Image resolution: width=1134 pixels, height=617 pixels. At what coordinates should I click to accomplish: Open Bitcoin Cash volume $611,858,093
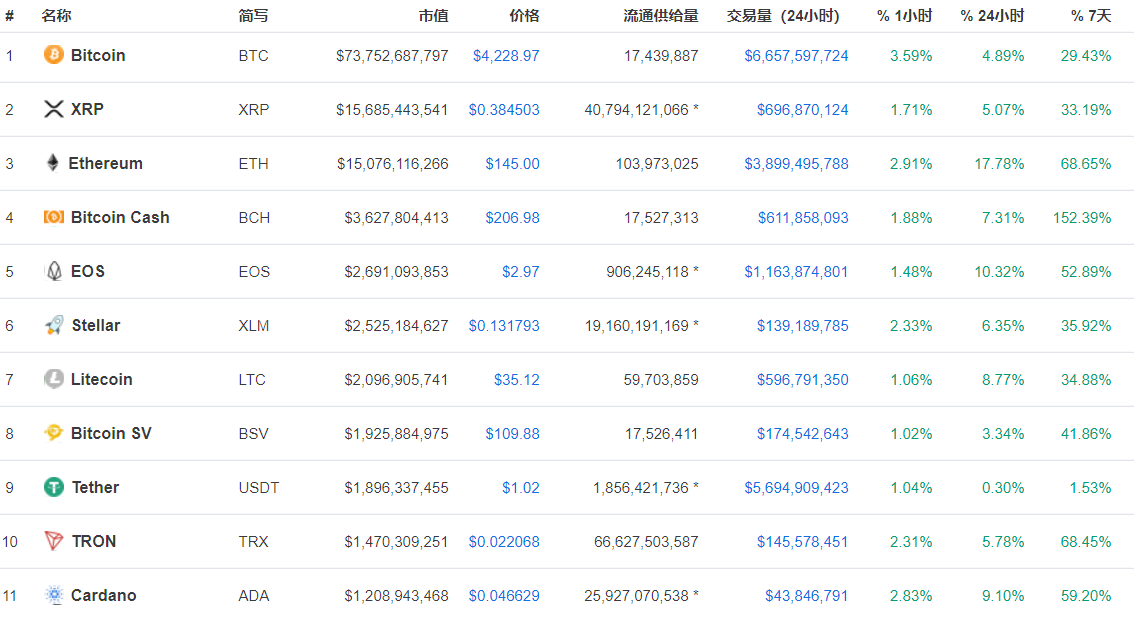(803, 218)
